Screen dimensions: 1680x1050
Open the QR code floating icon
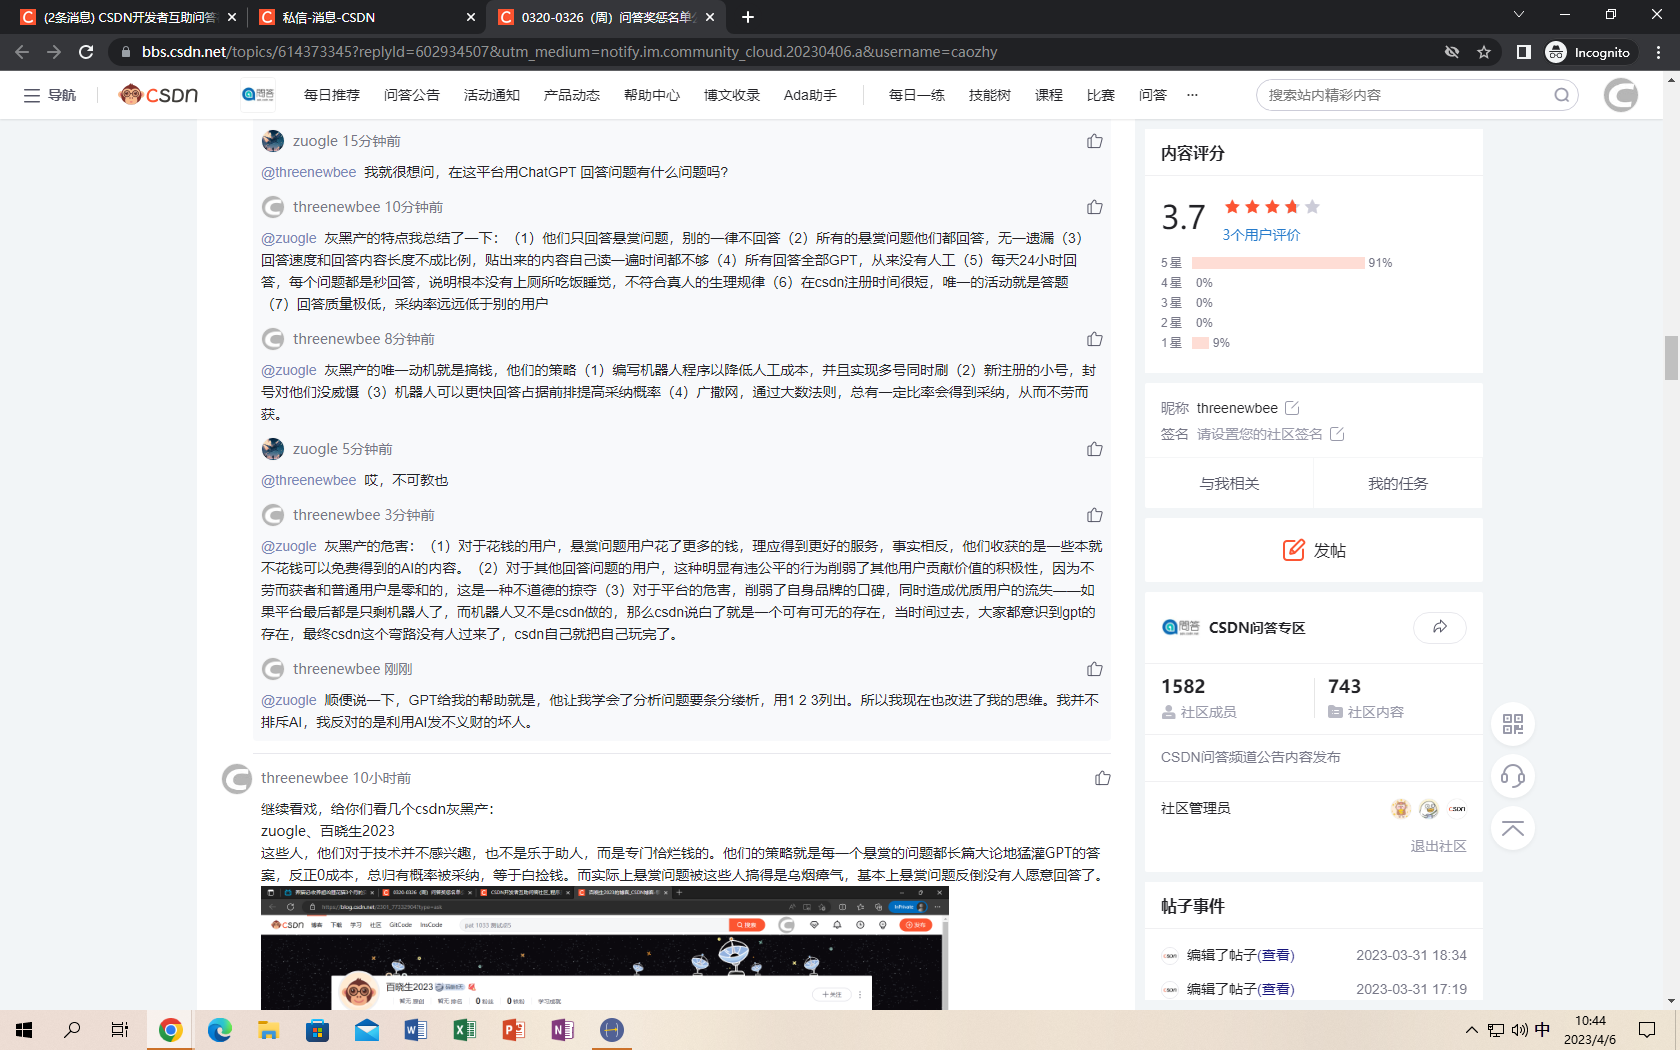(x=1512, y=724)
